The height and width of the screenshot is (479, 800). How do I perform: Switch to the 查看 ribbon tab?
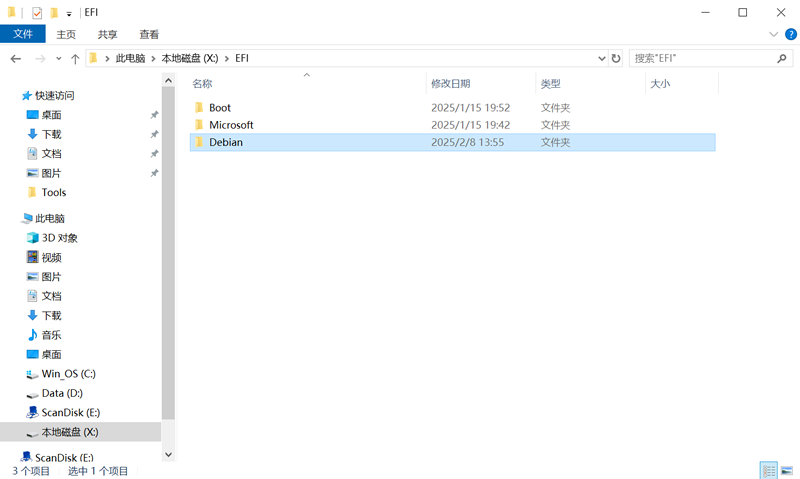click(x=149, y=34)
